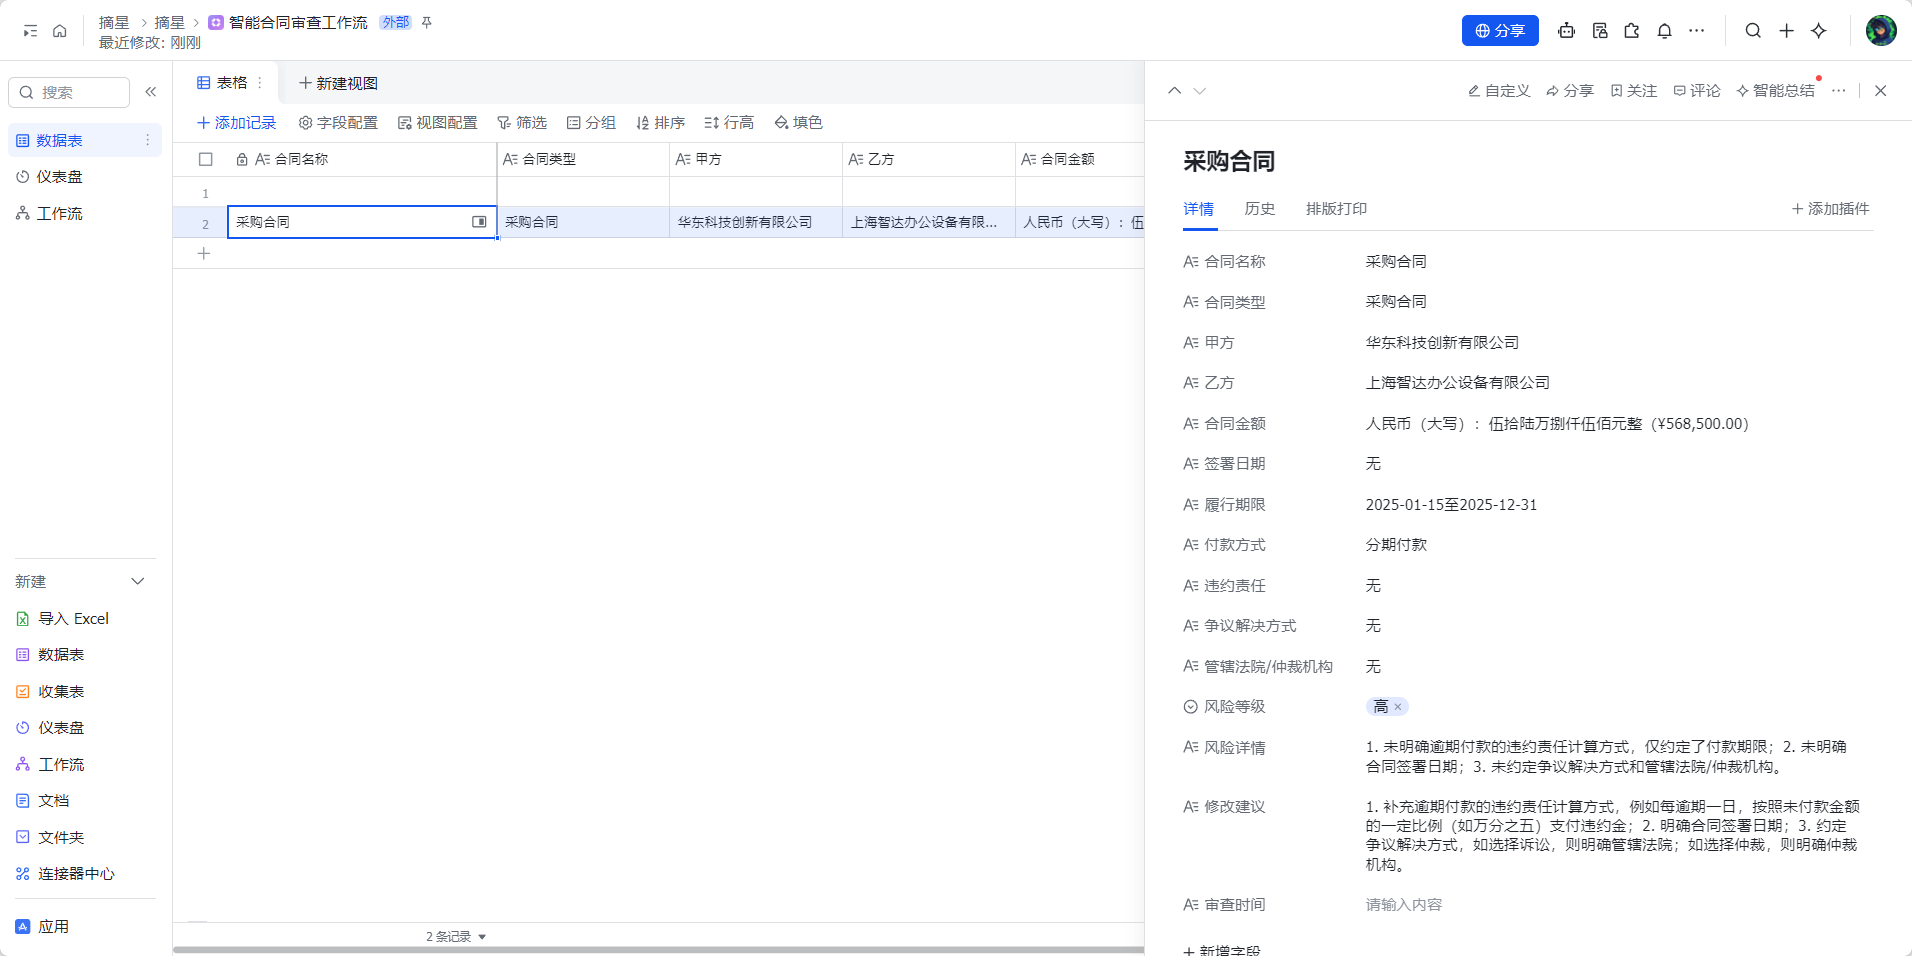Adjust 行高 row height setting

[729, 122]
